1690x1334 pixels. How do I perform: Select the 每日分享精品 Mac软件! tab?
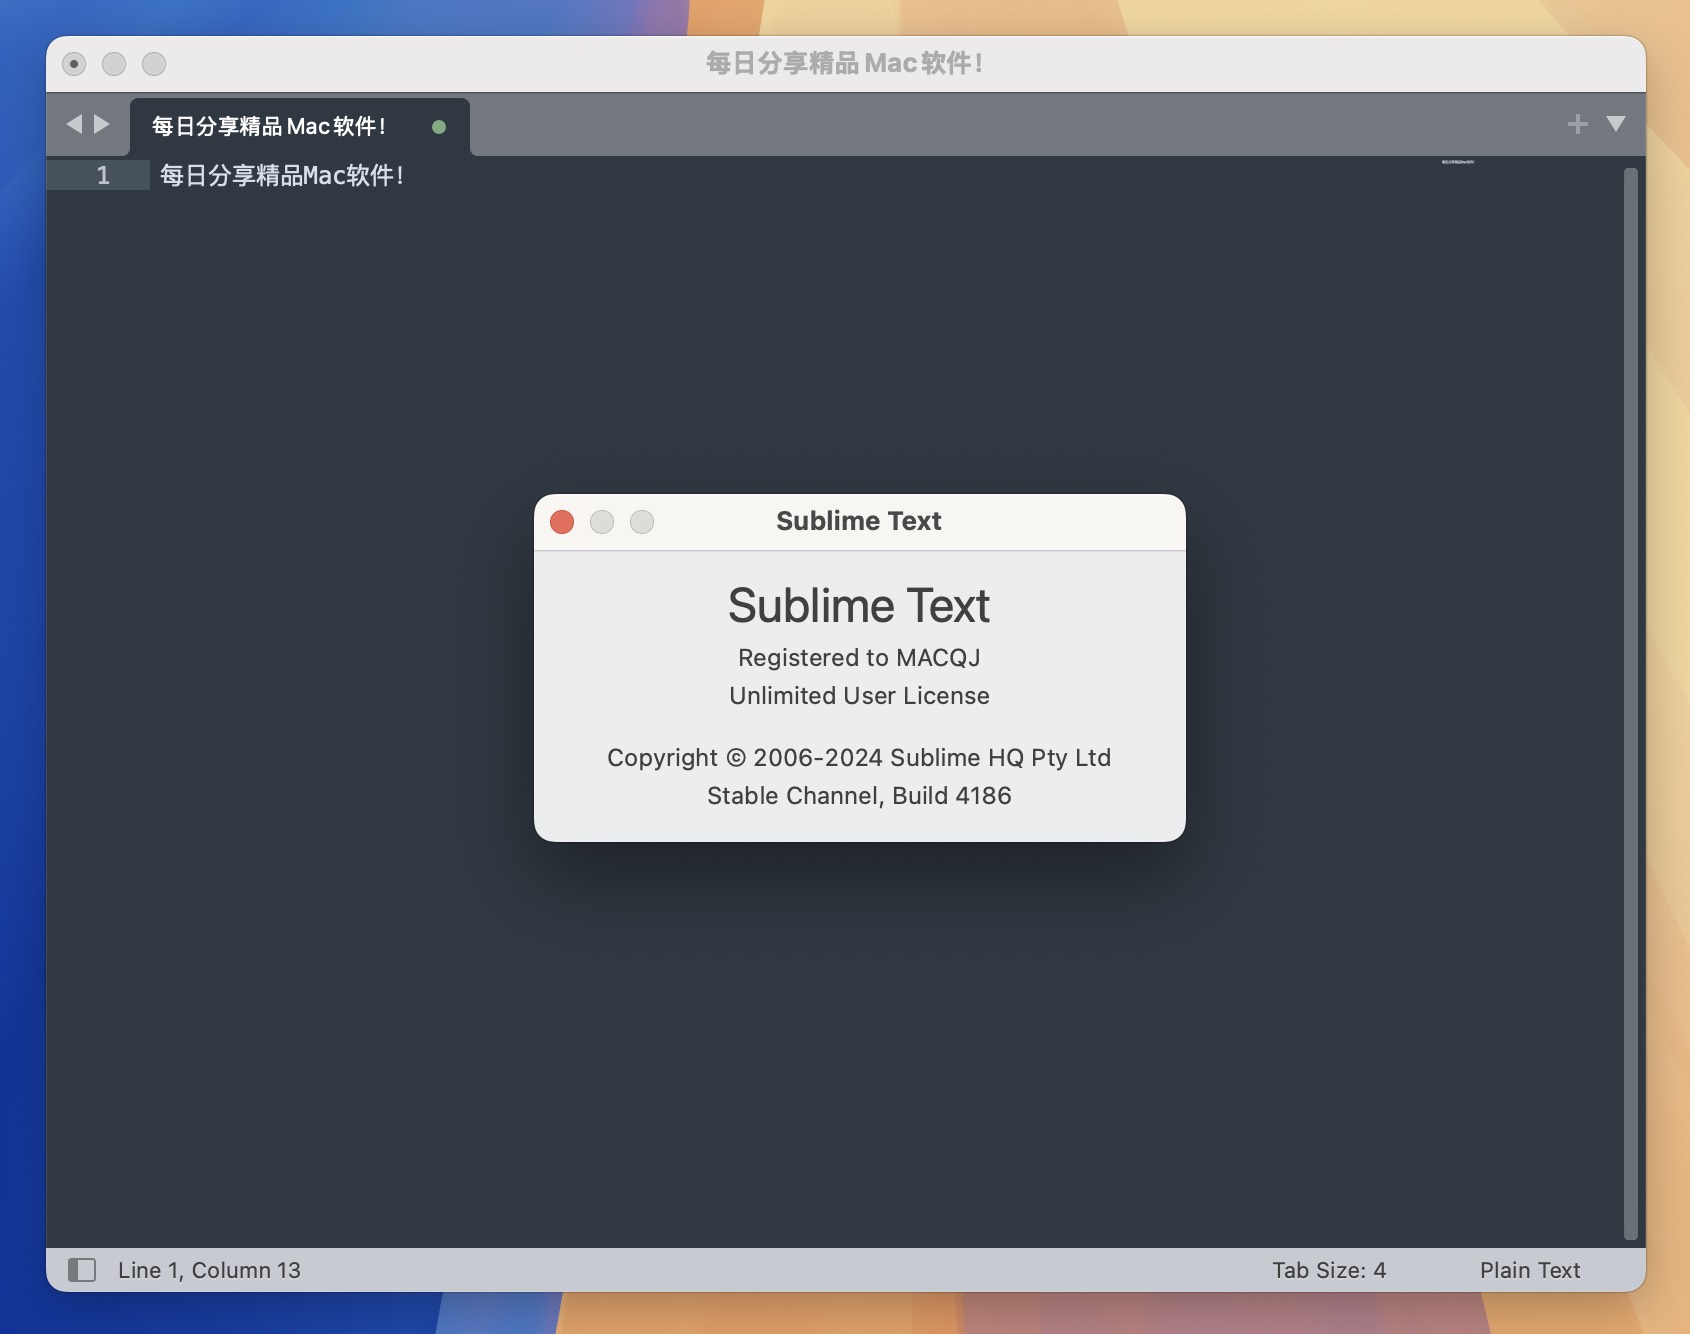[x=299, y=126]
